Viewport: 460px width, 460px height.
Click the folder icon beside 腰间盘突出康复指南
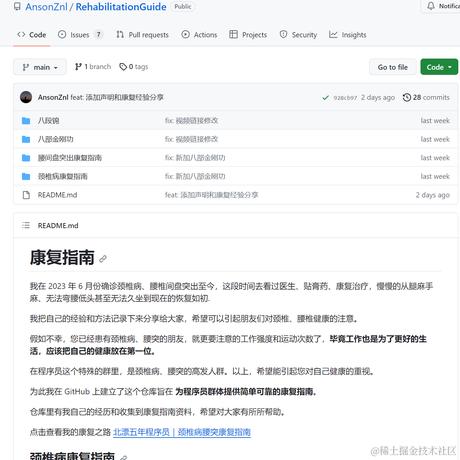[26, 158]
